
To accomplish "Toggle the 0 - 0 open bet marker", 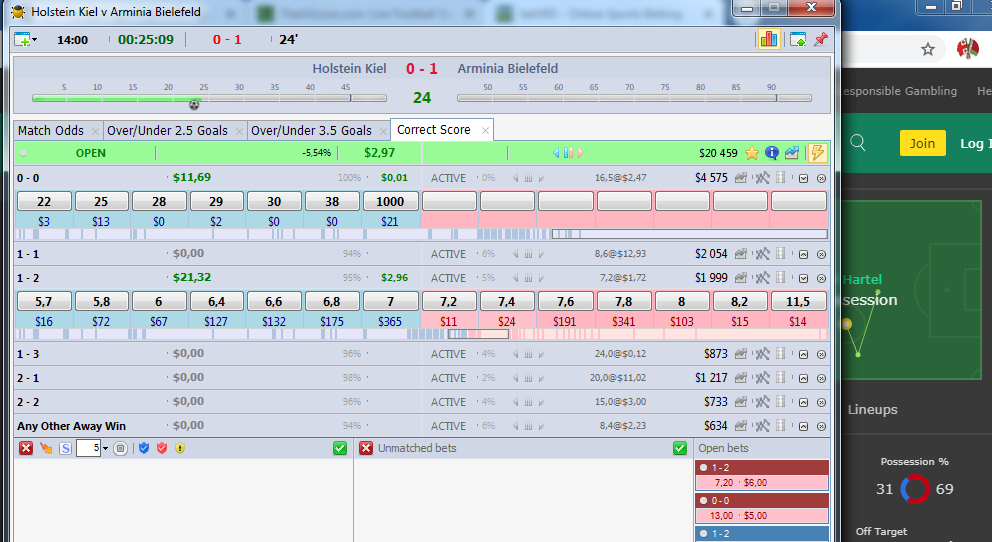I will [704, 500].
